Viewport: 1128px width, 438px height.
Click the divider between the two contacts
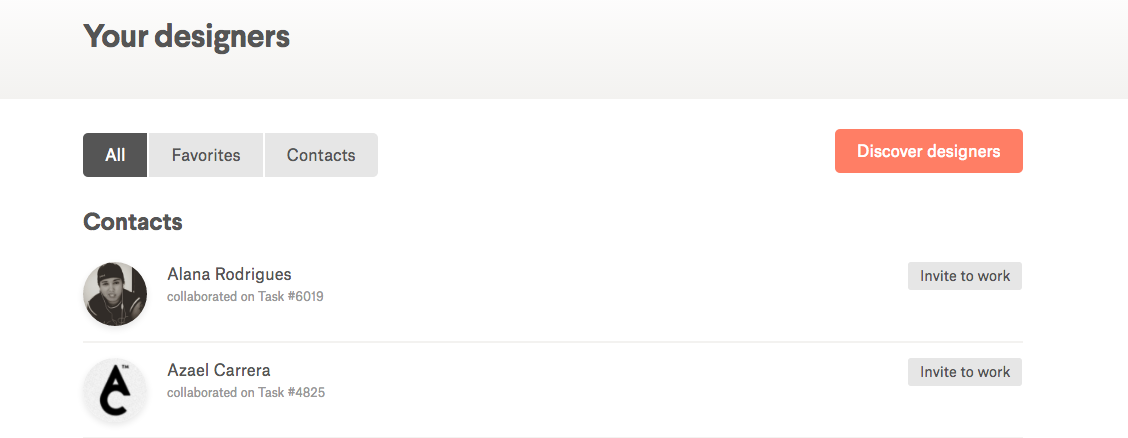(552, 342)
